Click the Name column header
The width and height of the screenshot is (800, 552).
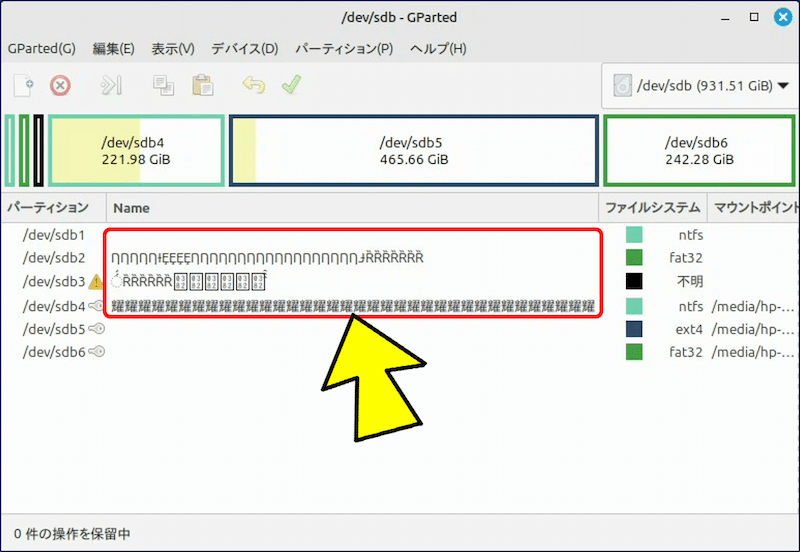point(131,208)
